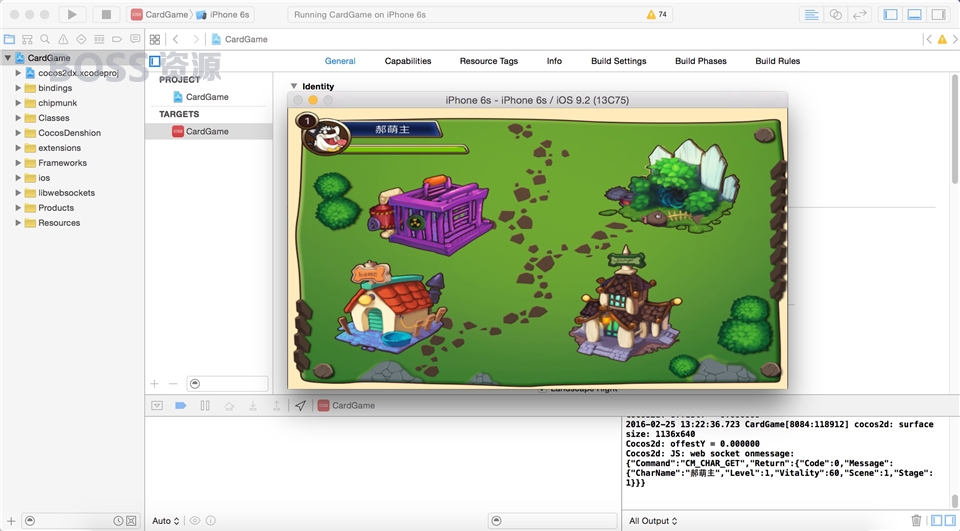Open the Resource Tags tab
Image resolution: width=960 pixels, height=531 pixels.
coord(489,61)
